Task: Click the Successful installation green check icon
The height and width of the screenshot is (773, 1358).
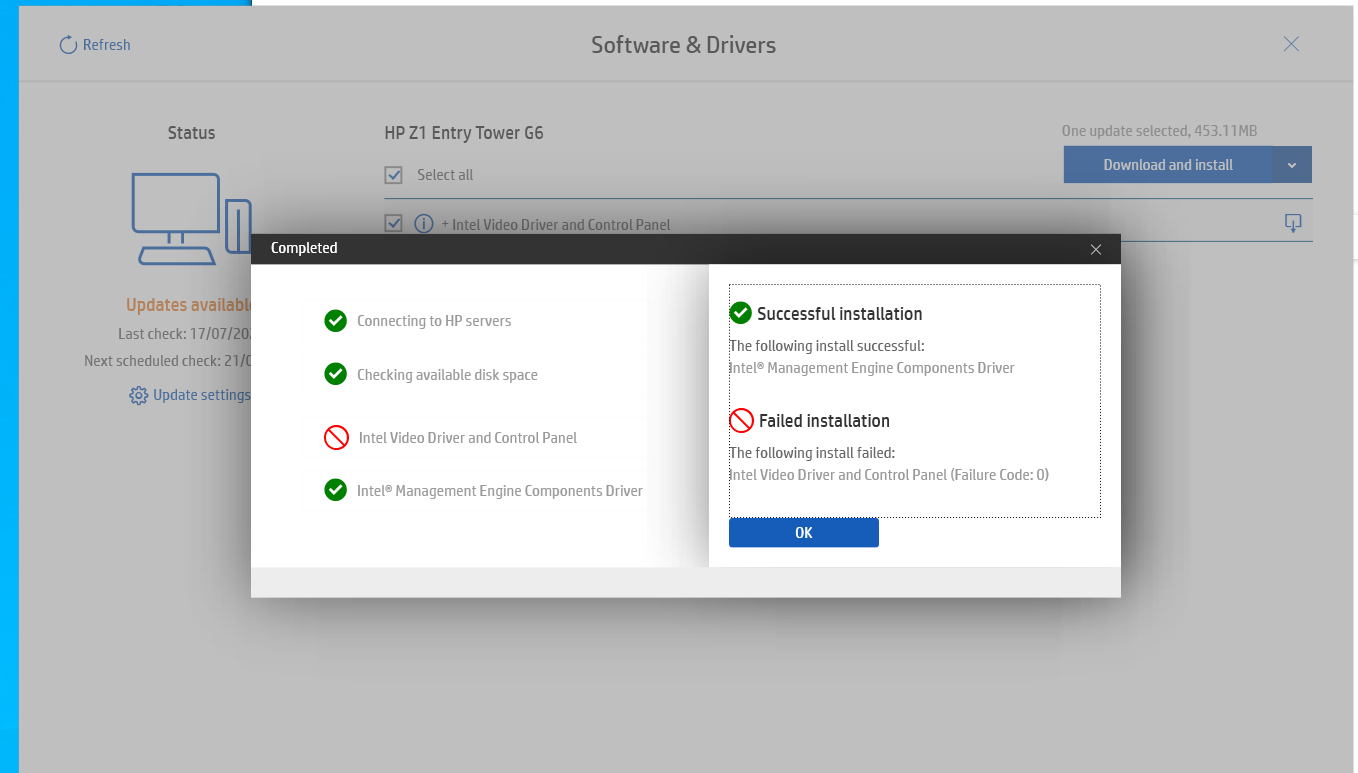Action: click(x=740, y=314)
